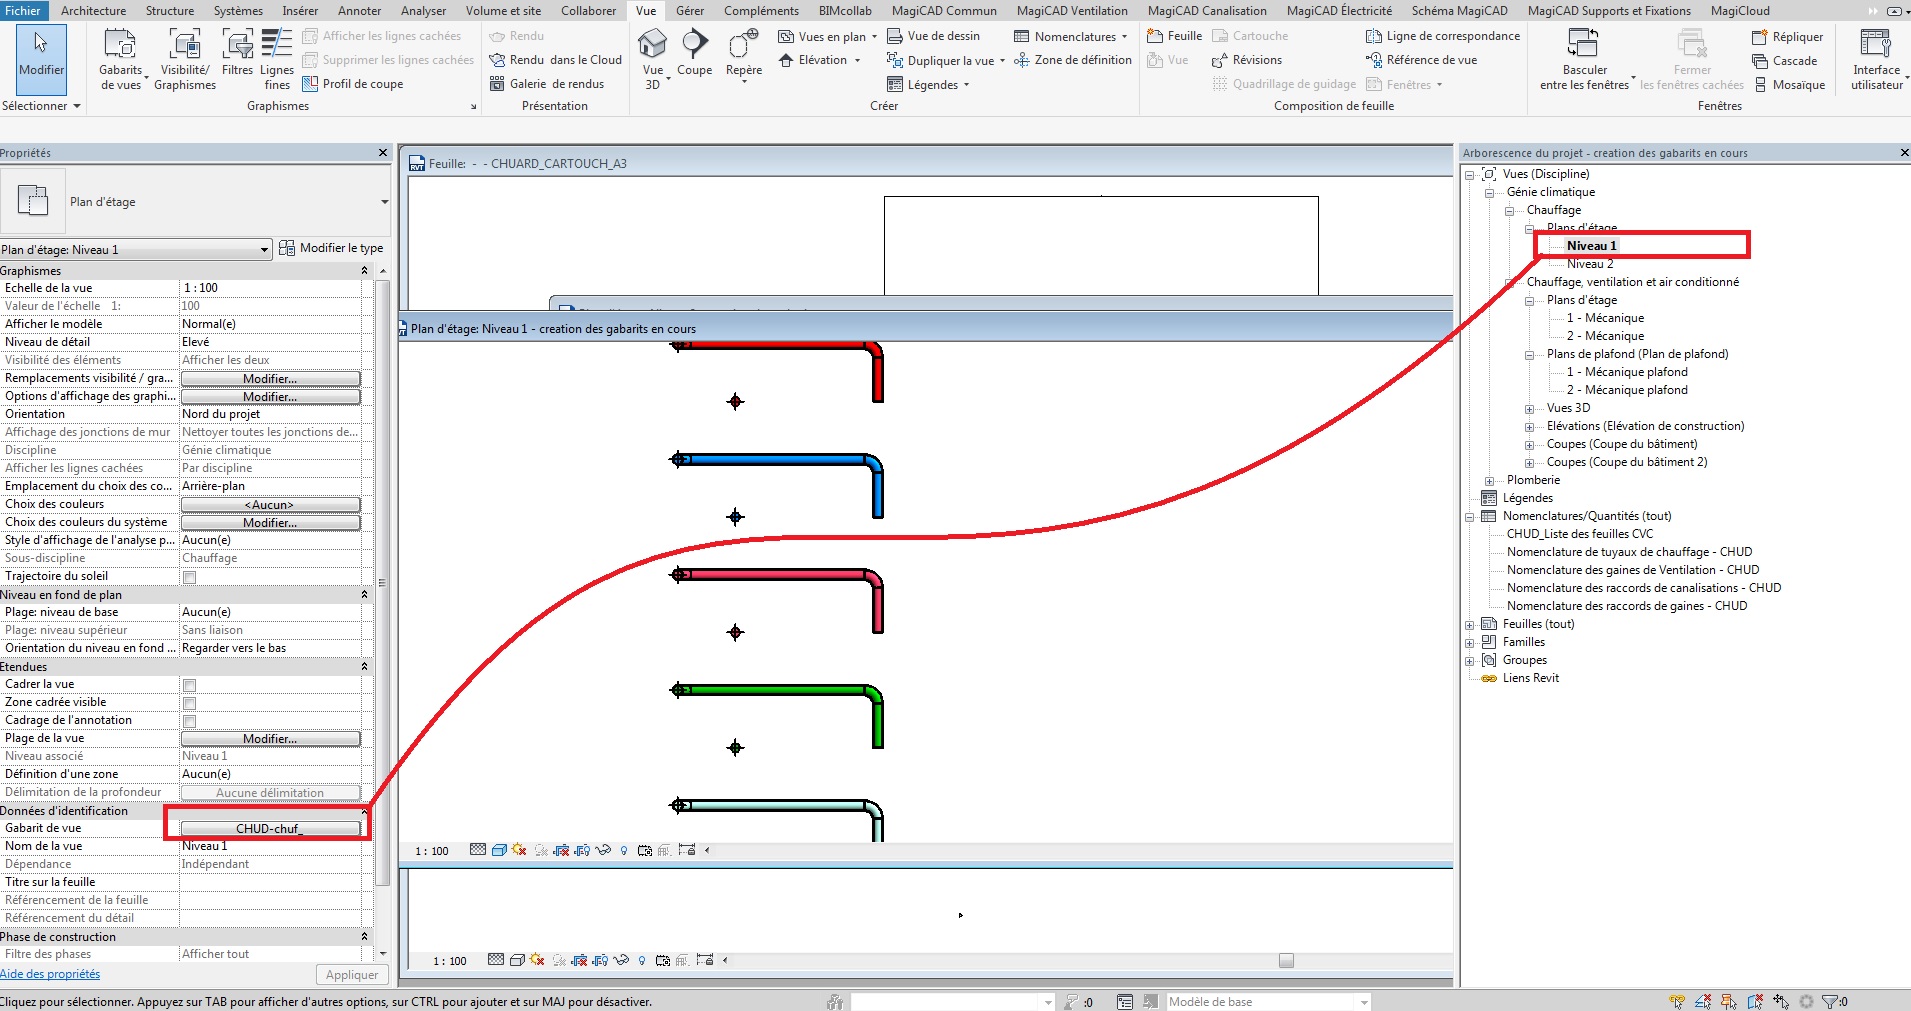
Task: Toggle shadows in the view control bar
Action: pos(518,850)
